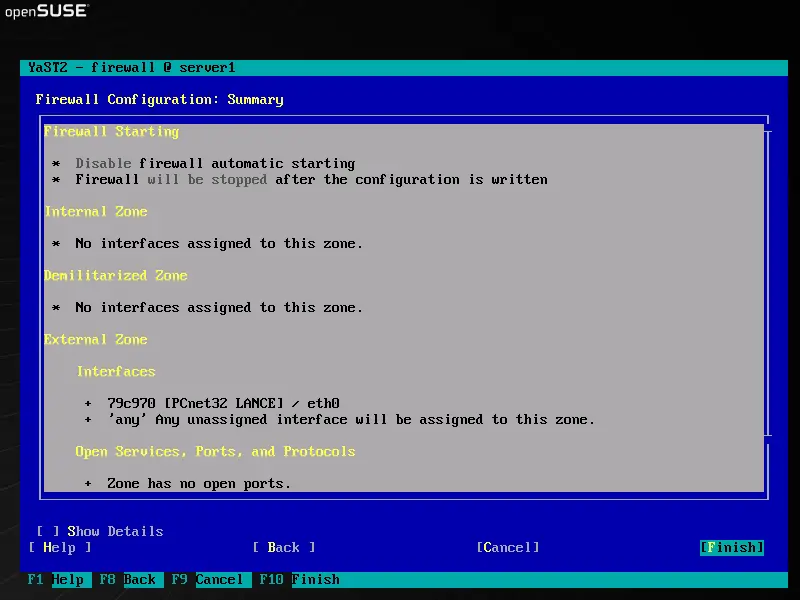Viewport: 800px width, 600px height.
Task: Select the Firewall Starting section heading
Action: pyautogui.click(x=111, y=131)
